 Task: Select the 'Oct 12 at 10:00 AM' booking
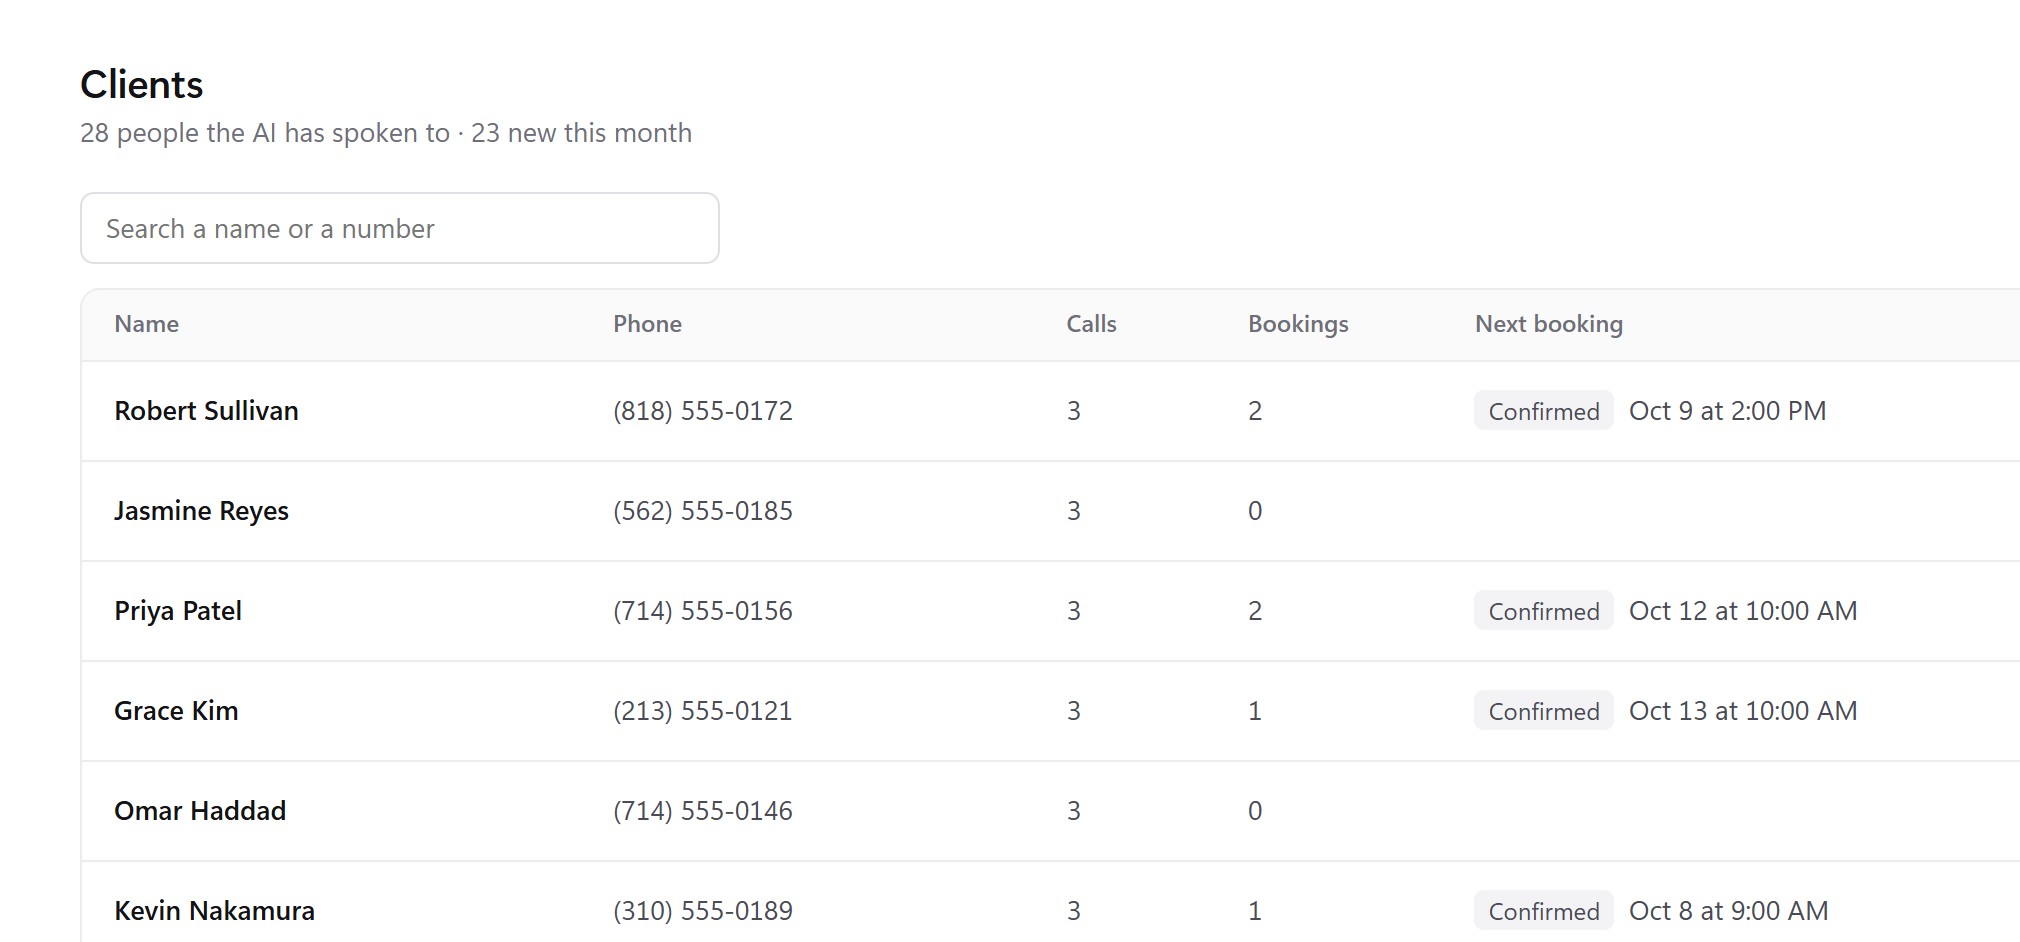[x=1743, y=611]
